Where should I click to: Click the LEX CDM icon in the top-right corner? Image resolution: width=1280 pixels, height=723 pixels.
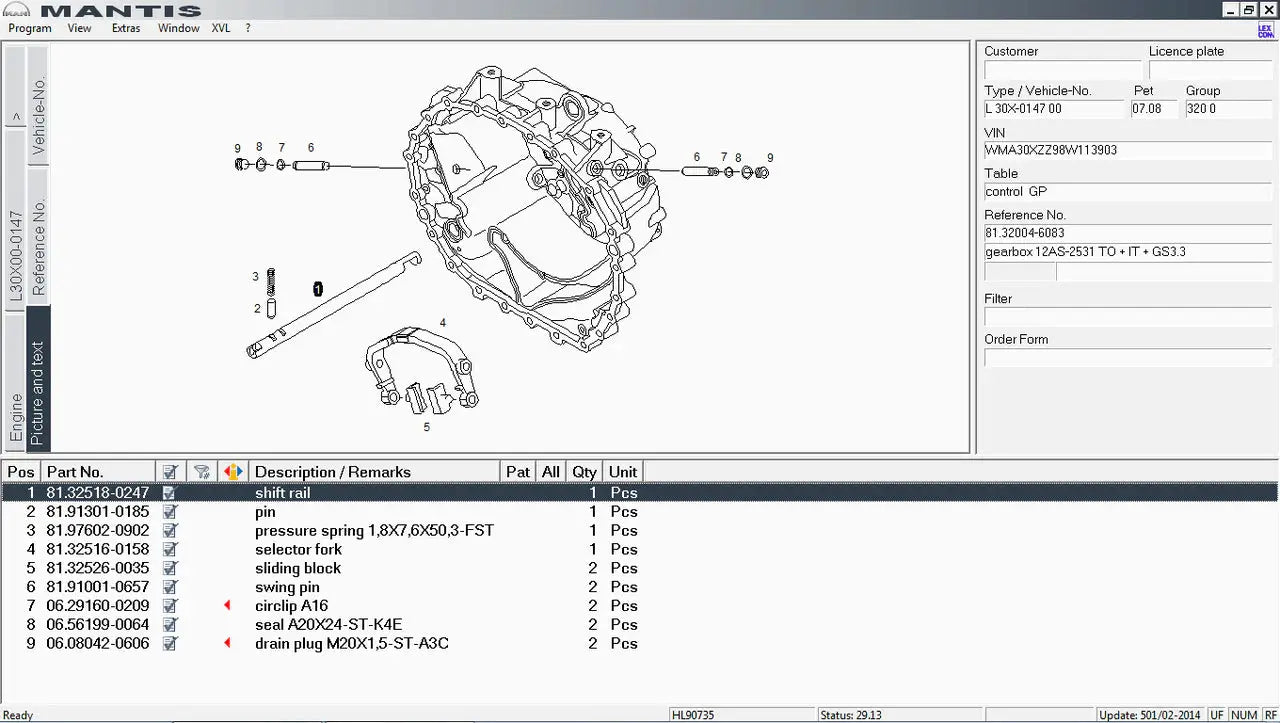pos(1268,29)
